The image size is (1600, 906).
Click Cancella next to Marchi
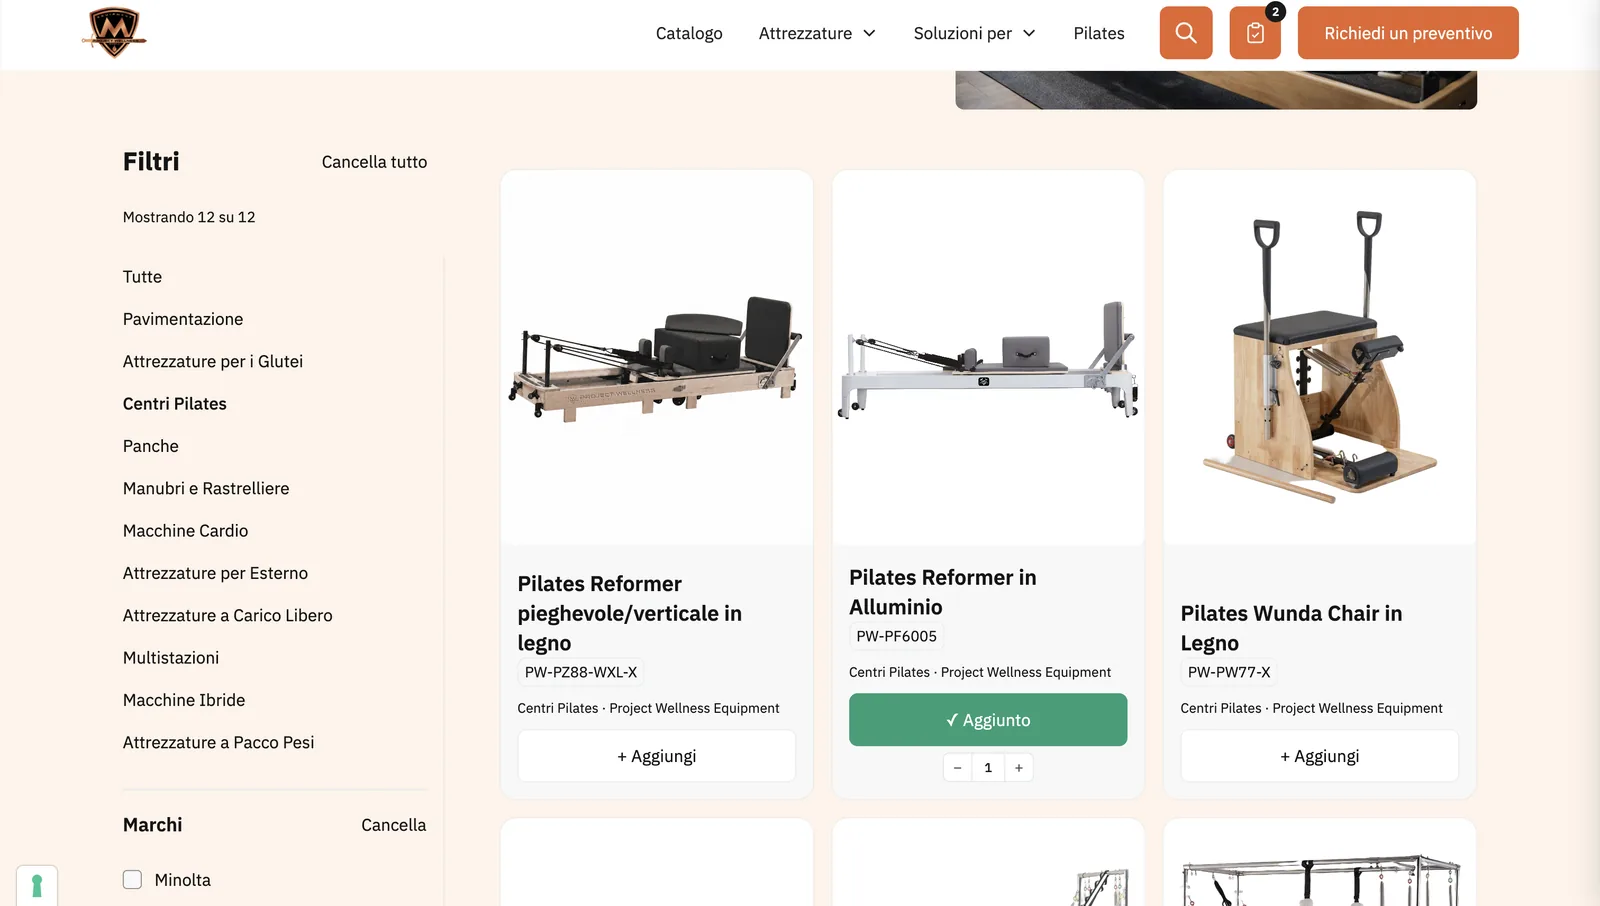pos(393,825)
